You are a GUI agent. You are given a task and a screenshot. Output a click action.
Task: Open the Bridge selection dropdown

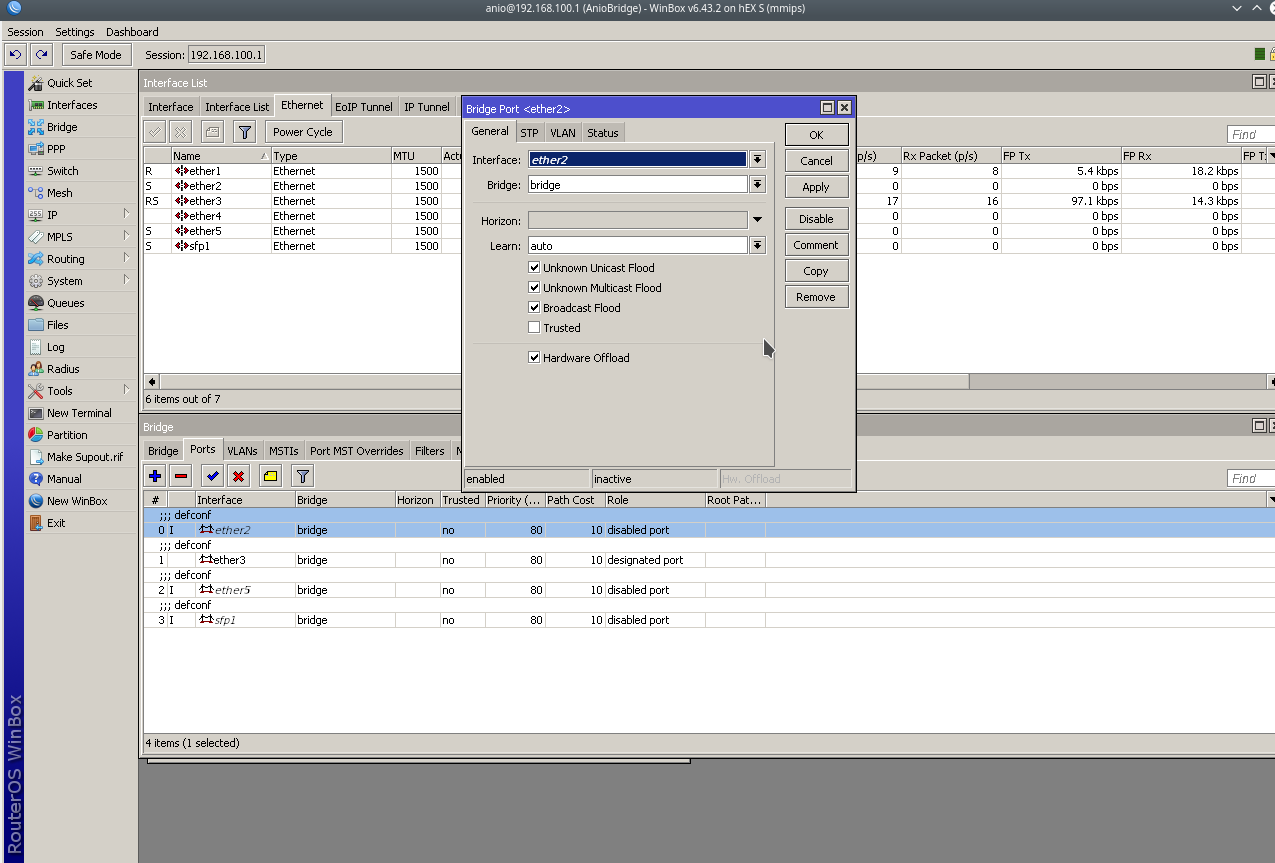coord(757,185)
